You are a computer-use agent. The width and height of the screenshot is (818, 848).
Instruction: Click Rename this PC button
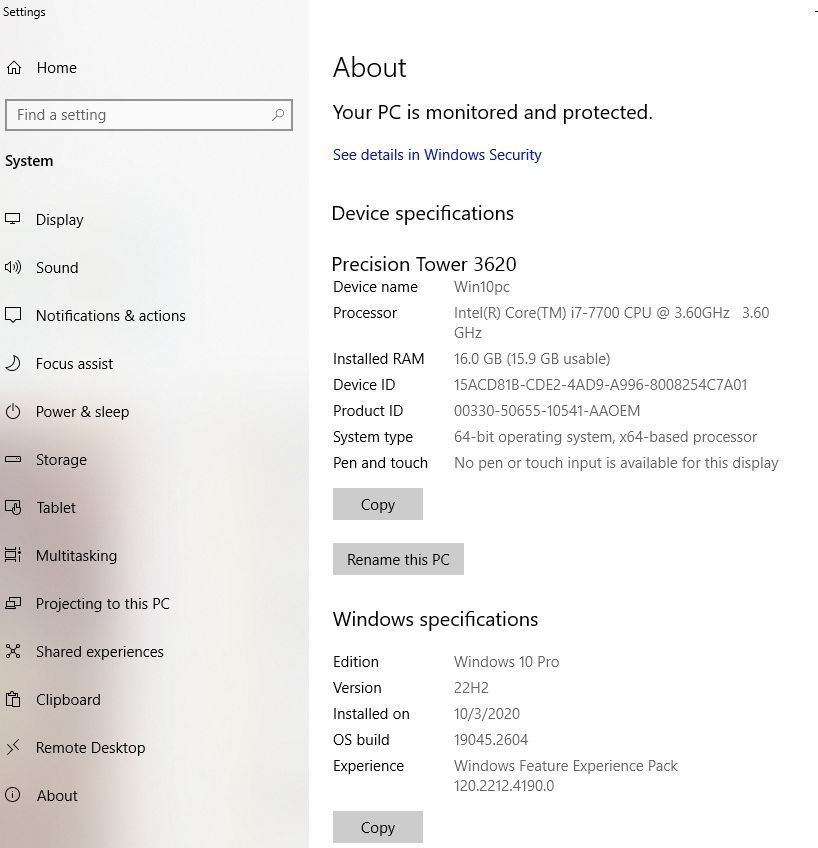[x=398, y=559]
